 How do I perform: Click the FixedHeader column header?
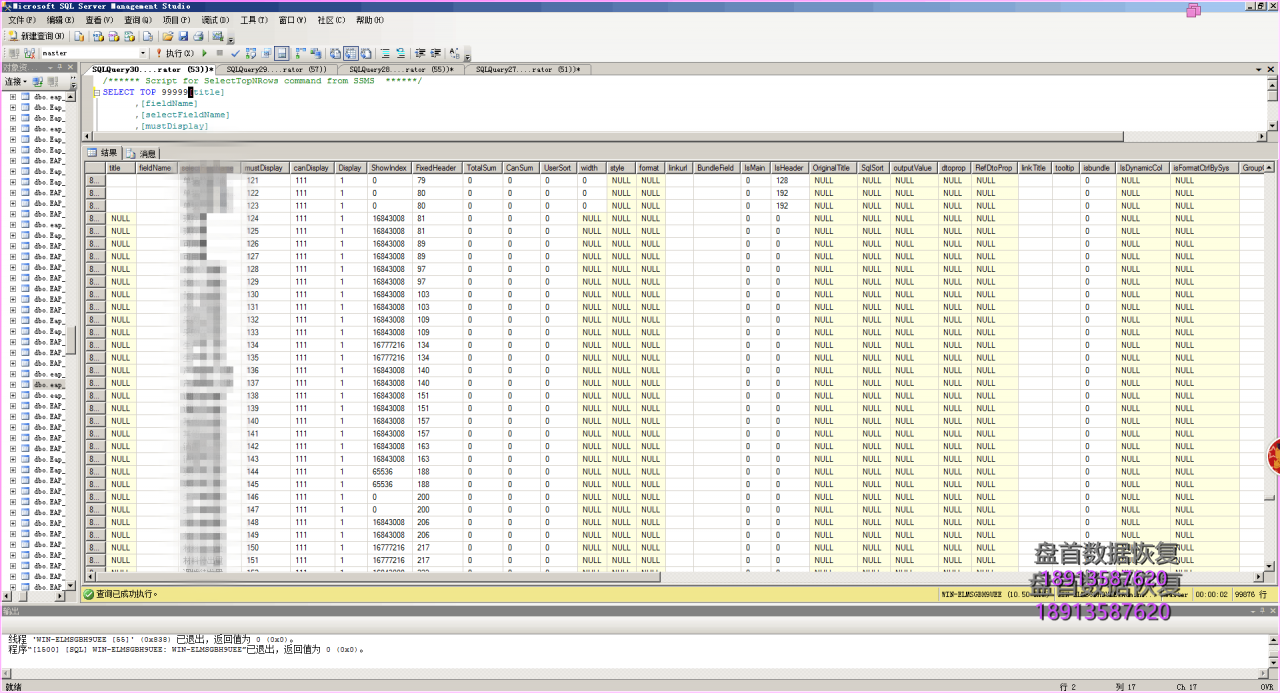(436, 168)
